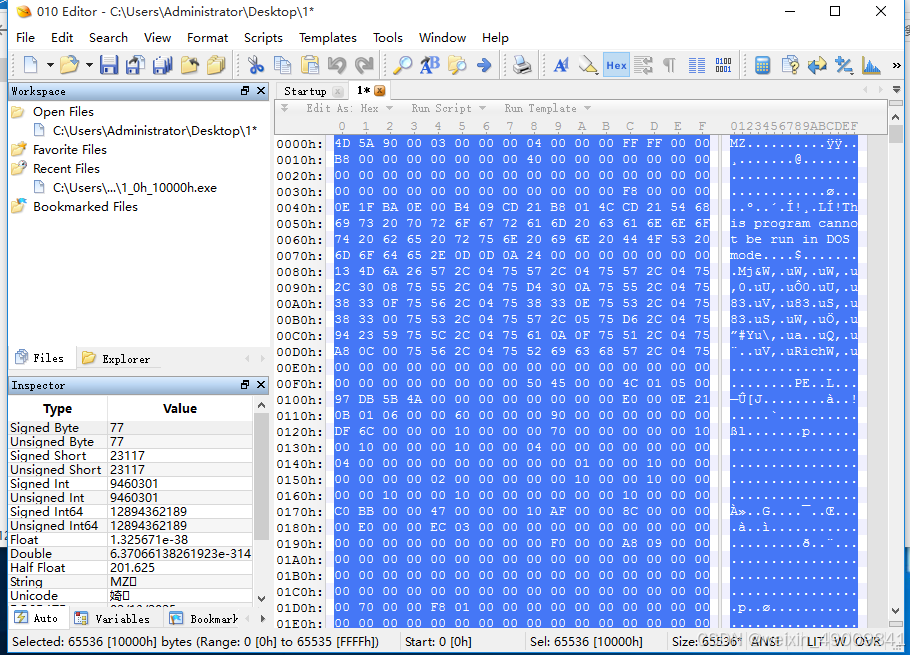Click the Undo arrow icon

coord(337,65)
